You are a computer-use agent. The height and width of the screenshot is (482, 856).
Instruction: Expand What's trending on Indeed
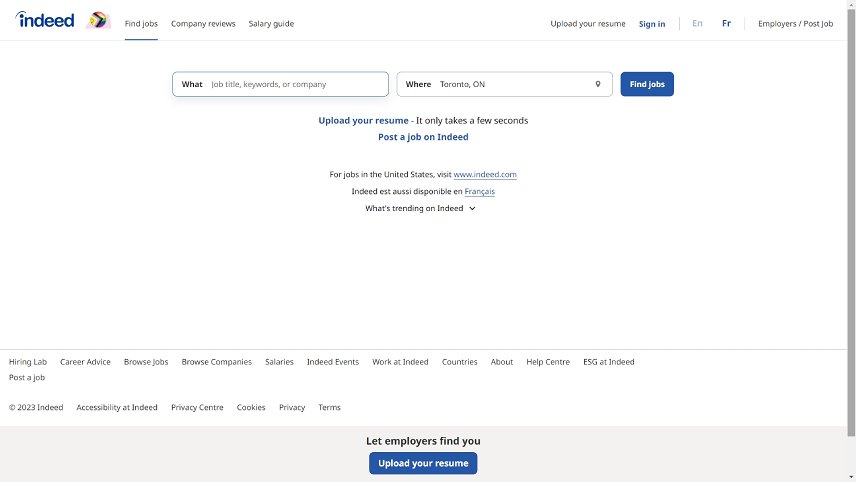(x=420, y=209)
